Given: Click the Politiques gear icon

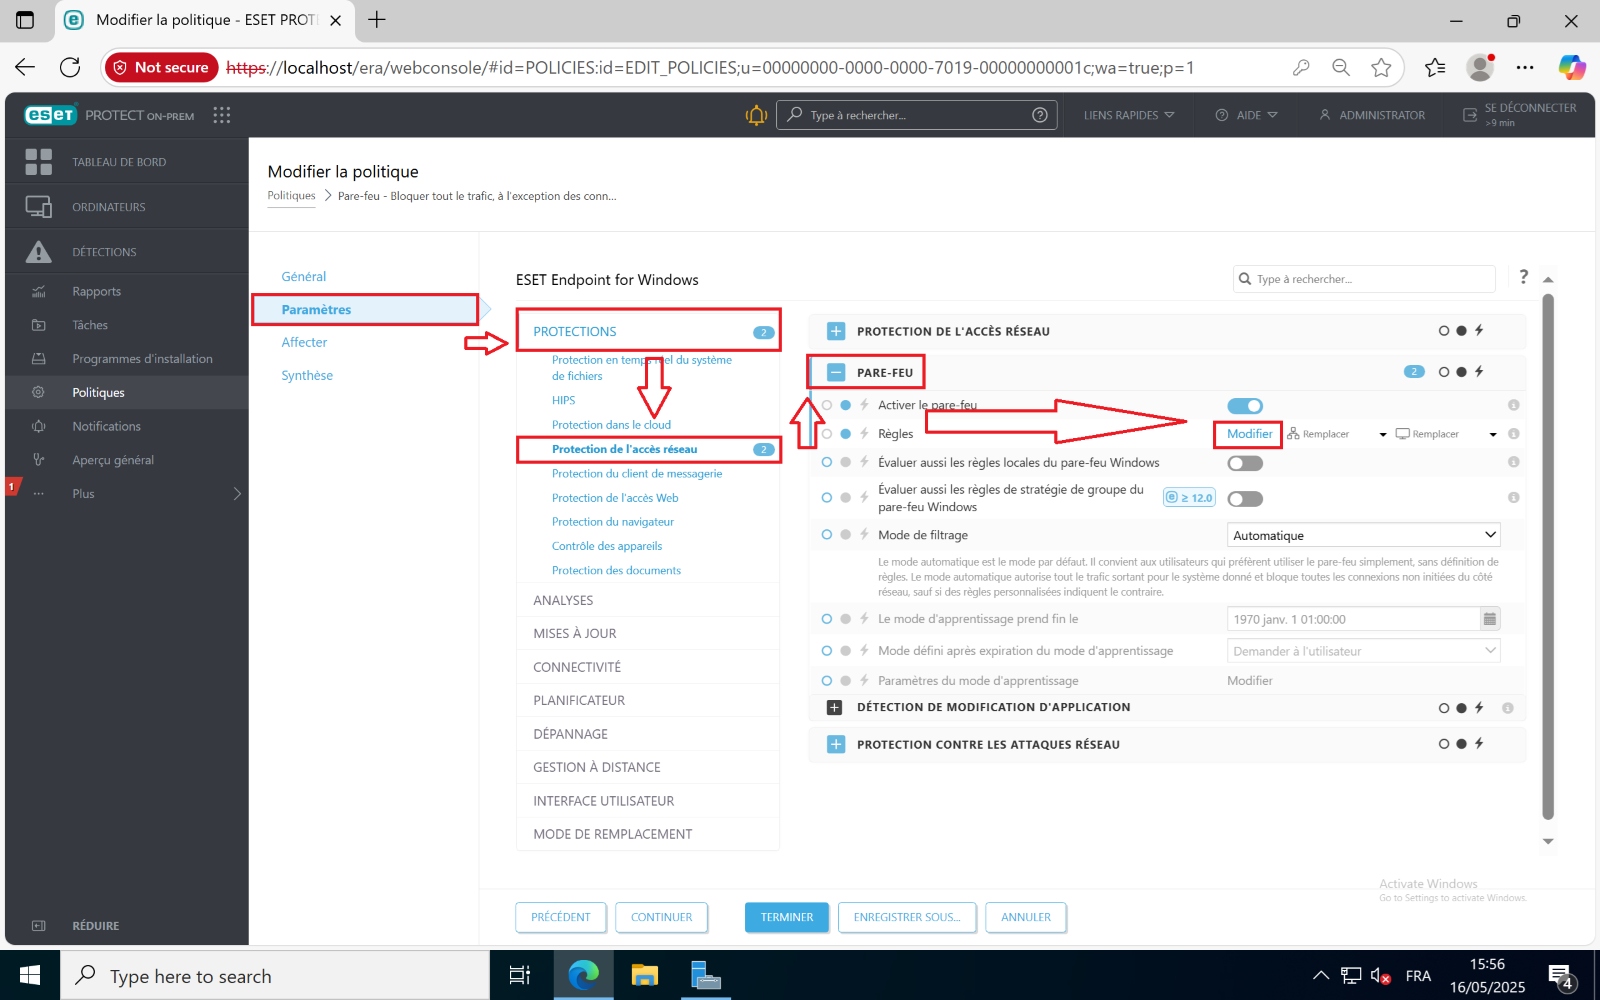Looking at the screenshot, I should pos(39,393).
